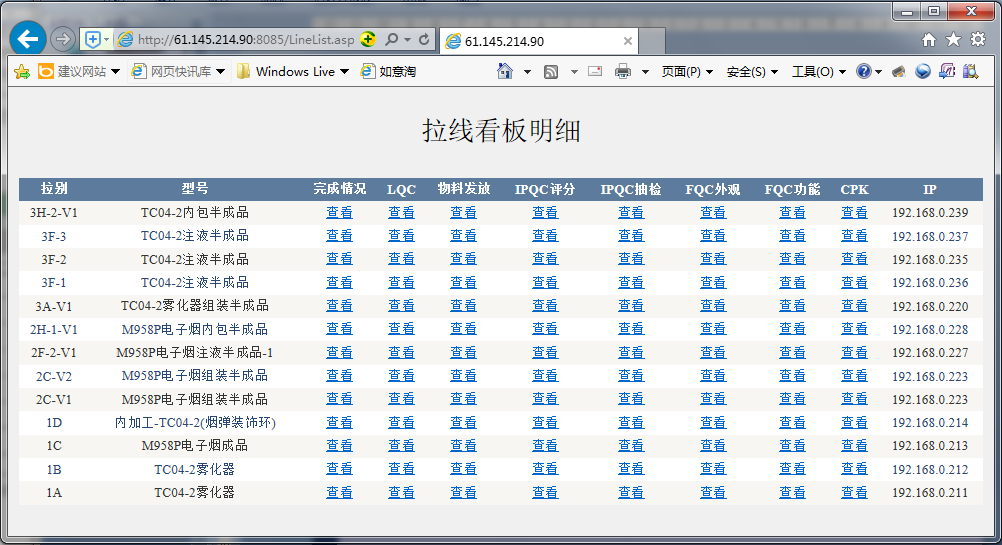Click 查看 under LQC for row 3F-3
This screenshot has height=545, width=1002.
[401, 236]
